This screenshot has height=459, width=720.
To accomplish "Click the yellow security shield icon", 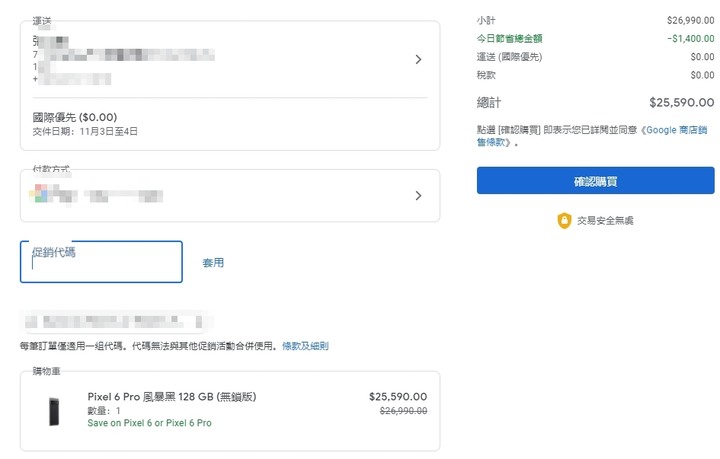I will click(564, 221).
